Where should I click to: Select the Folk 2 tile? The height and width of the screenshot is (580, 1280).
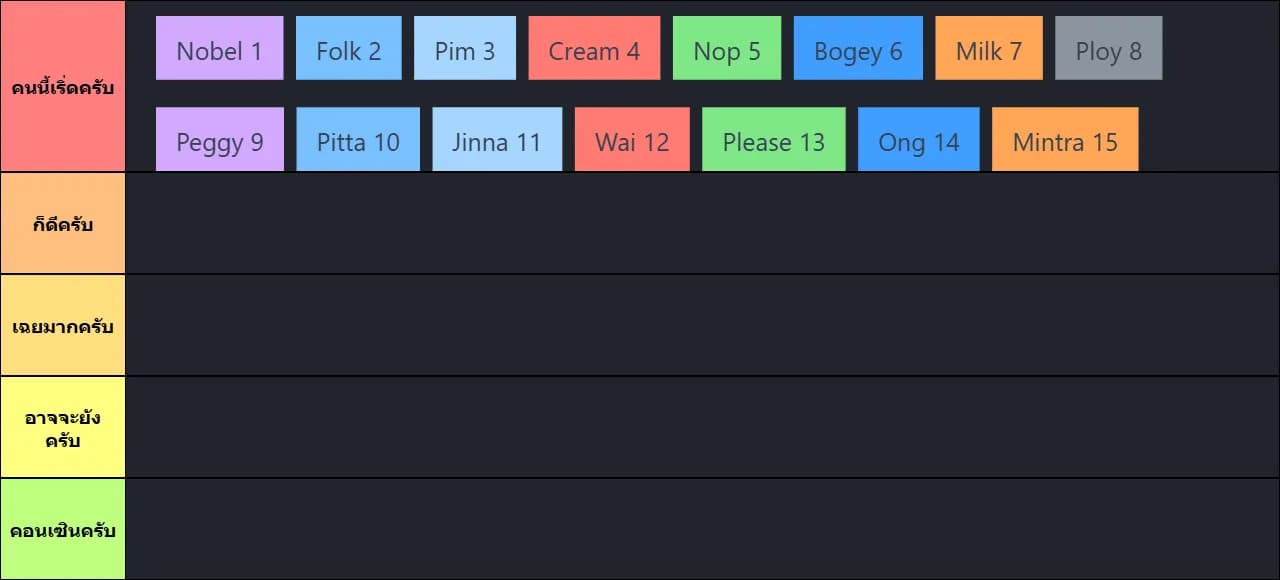click(348, 48)
